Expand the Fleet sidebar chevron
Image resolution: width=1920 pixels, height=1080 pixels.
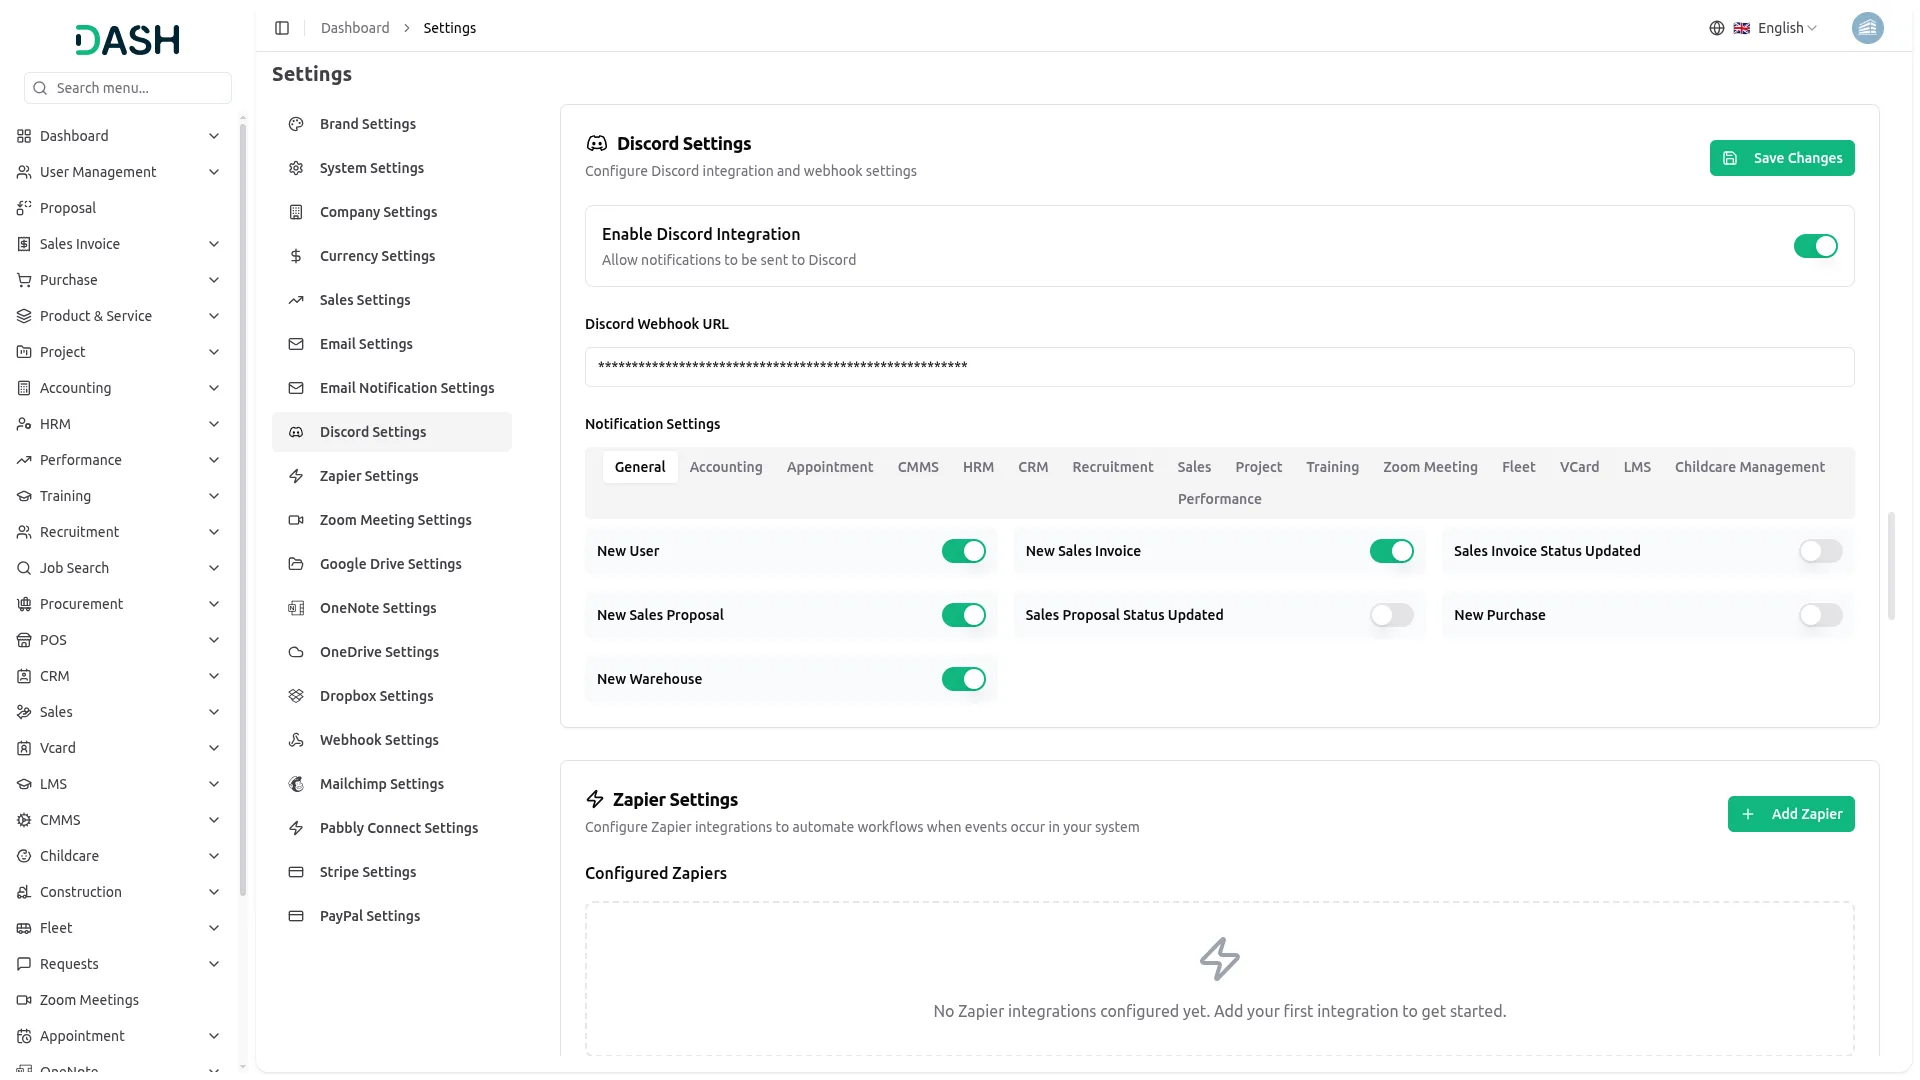pyautogui.click(x=213, y=928)
